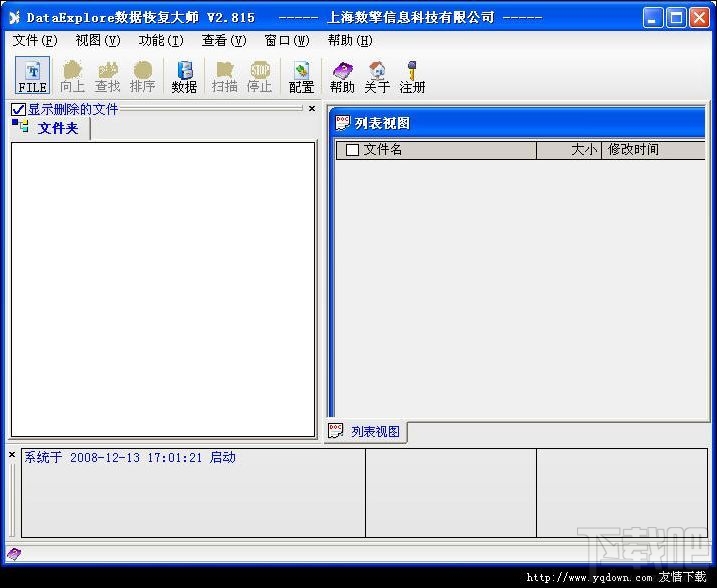Select the bottom 列表视图 tab
Screen dimensions: 717x588
366,431
